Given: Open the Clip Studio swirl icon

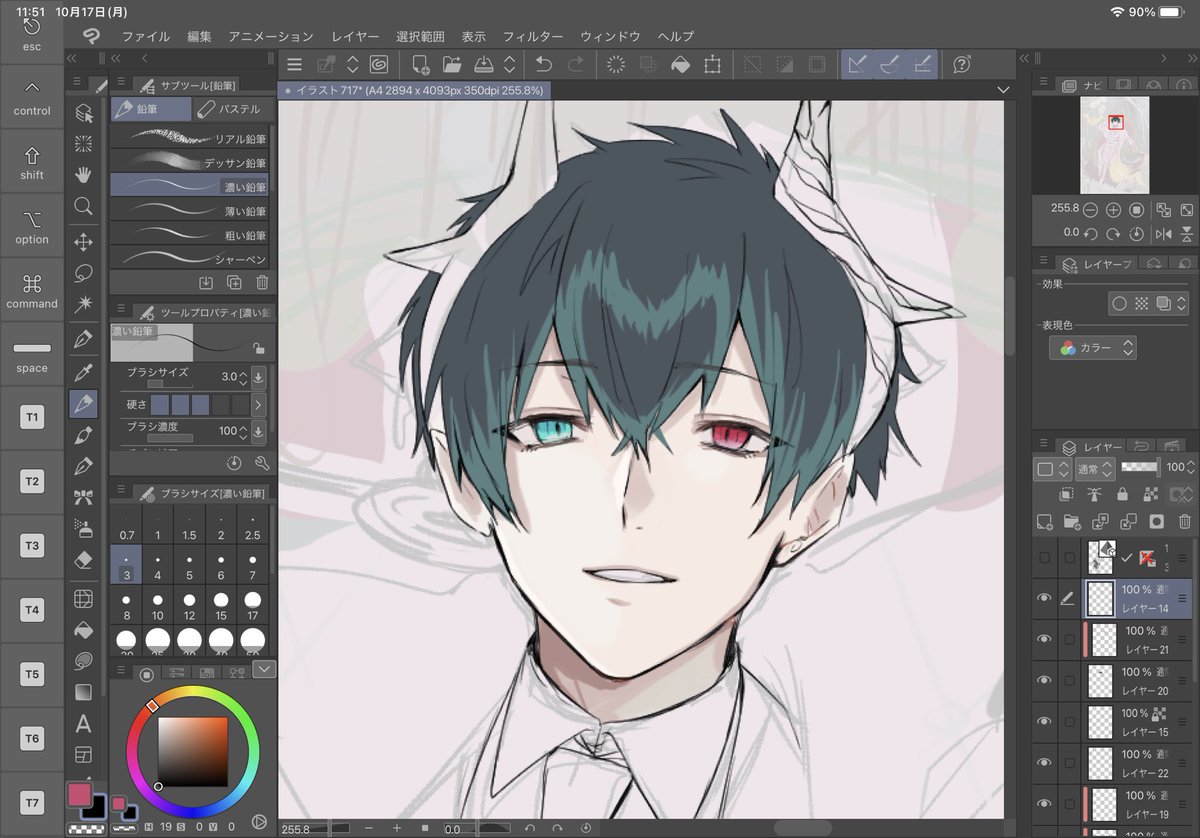Looking at the screenshot, I should 379,64.
